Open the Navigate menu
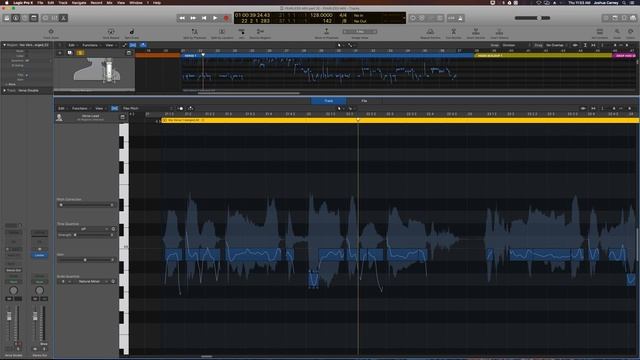This screenshot has height=360, width=640. [x=79, y=2]
